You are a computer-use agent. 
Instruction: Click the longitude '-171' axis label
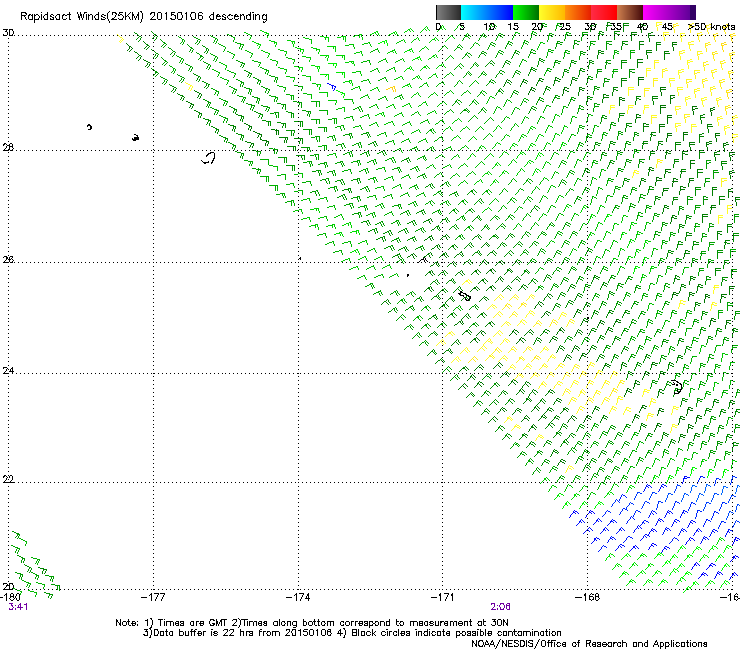click(x=443, y=597)
